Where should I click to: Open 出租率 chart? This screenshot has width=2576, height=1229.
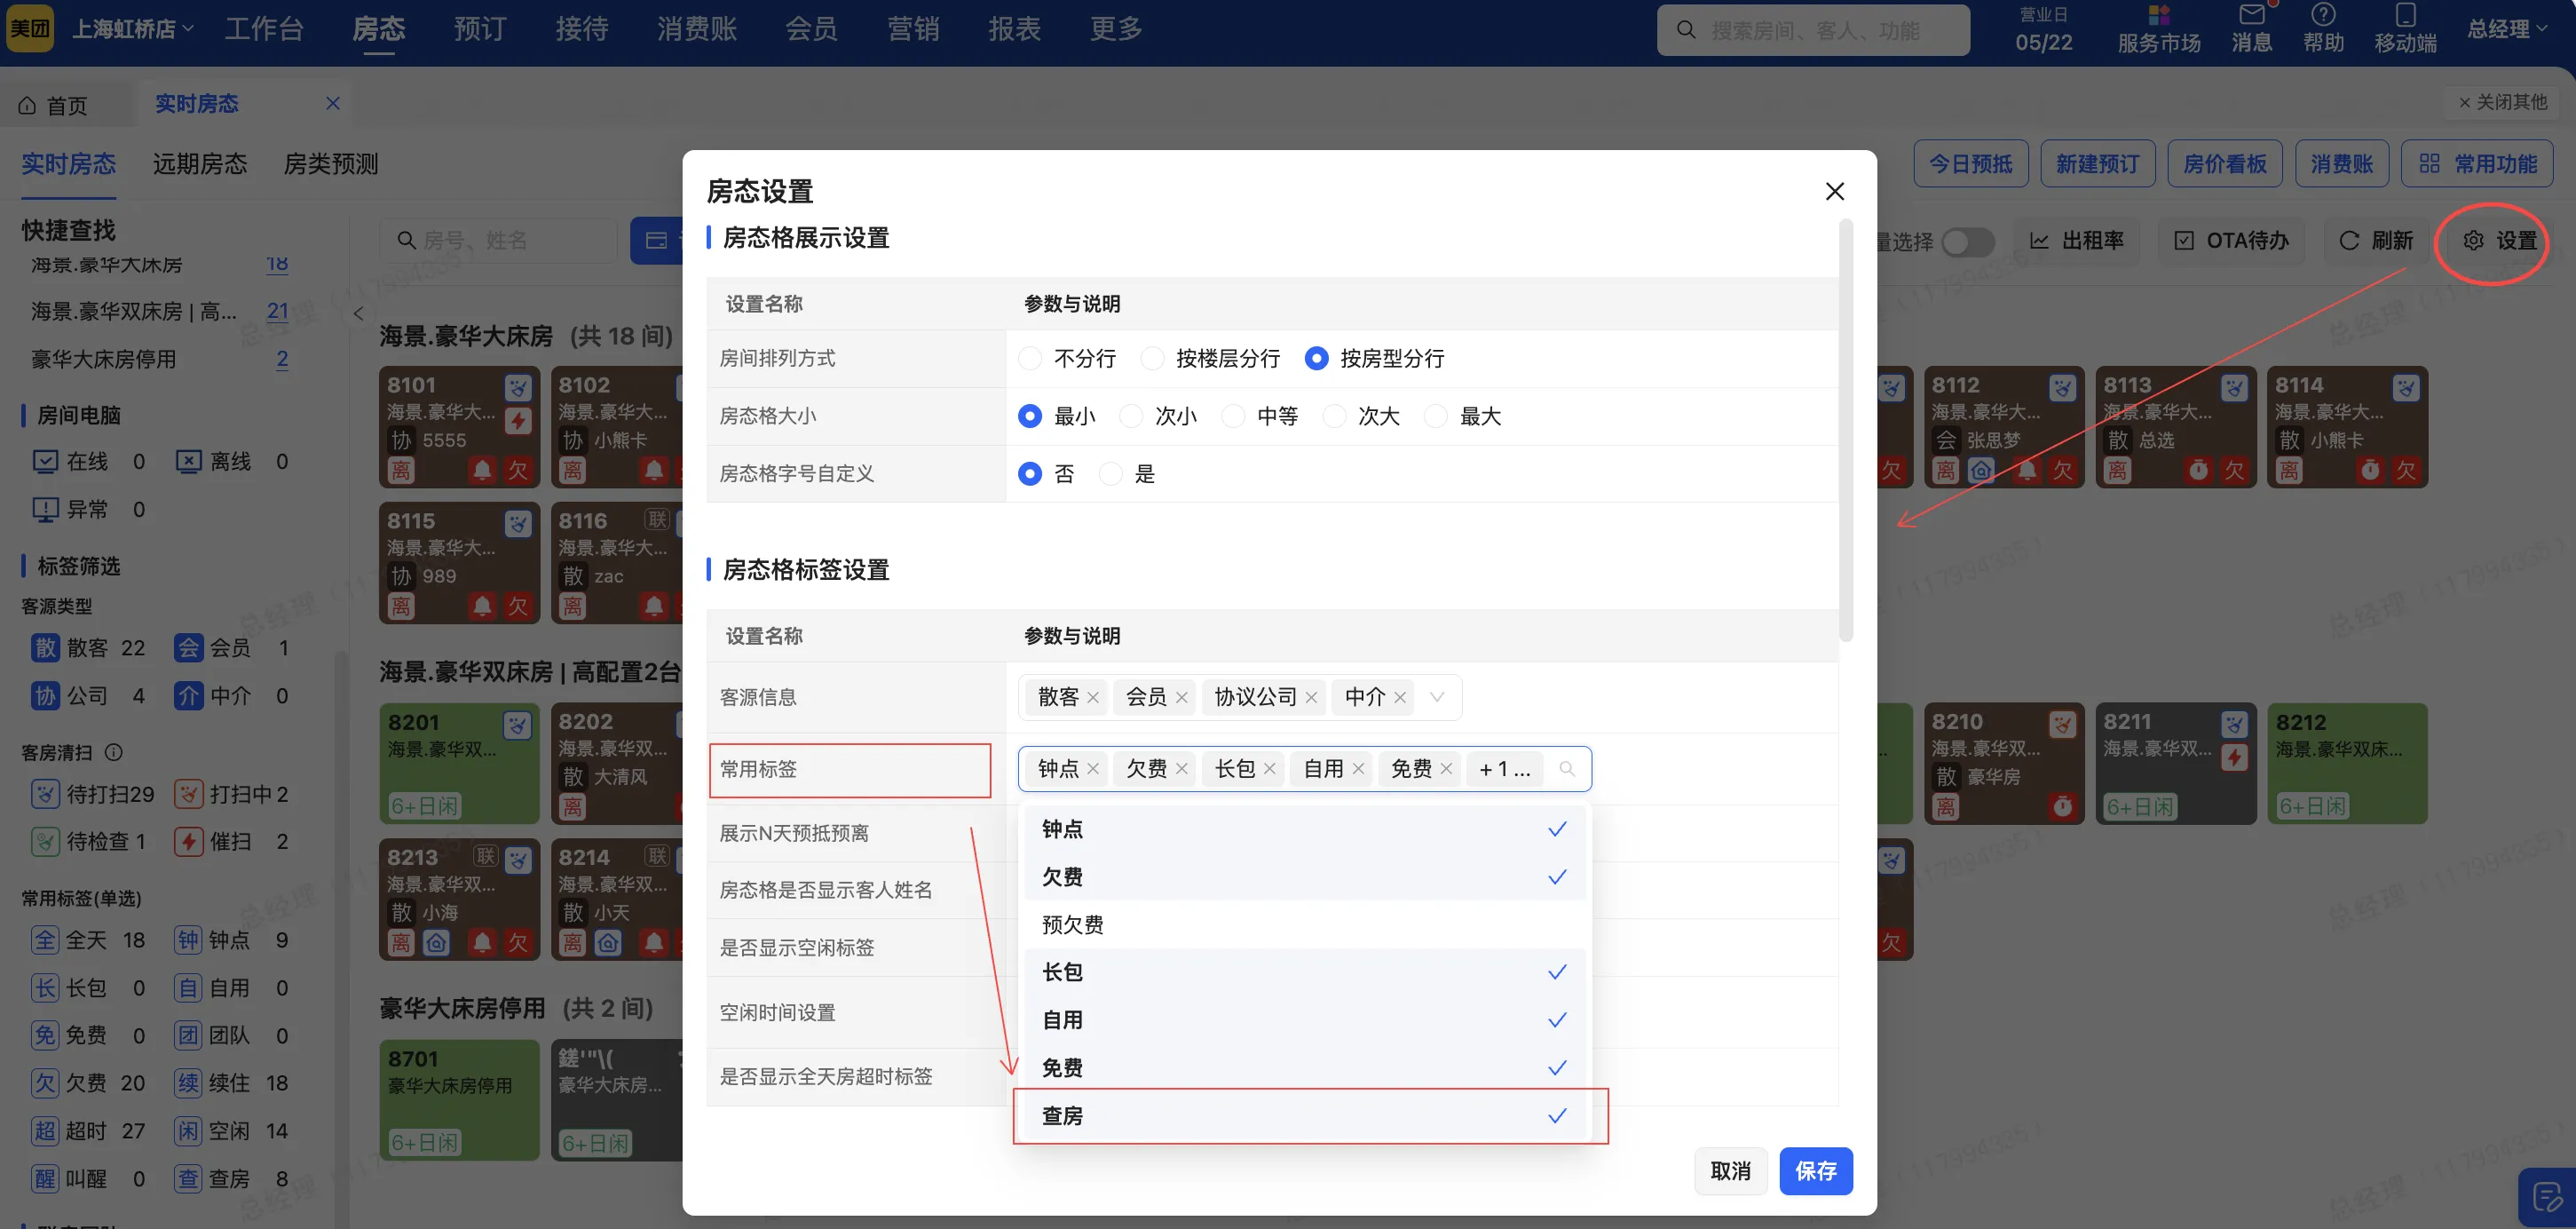pos(2076,241)
